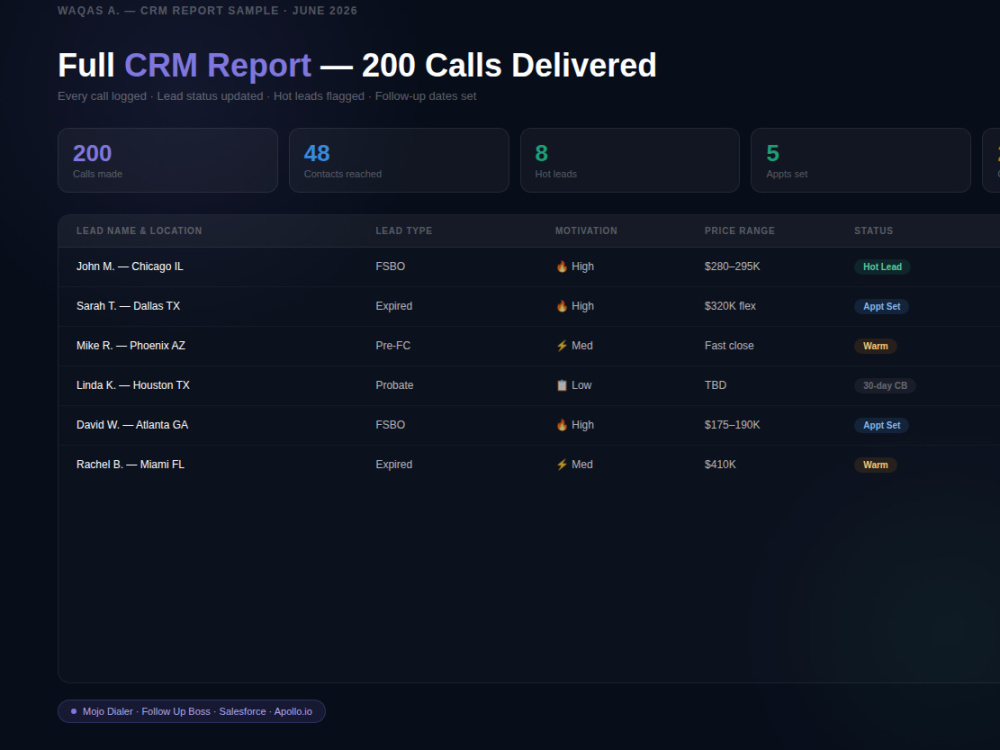Click the fire icon in David W. row
1000x750 pixels.
(562, 425)
